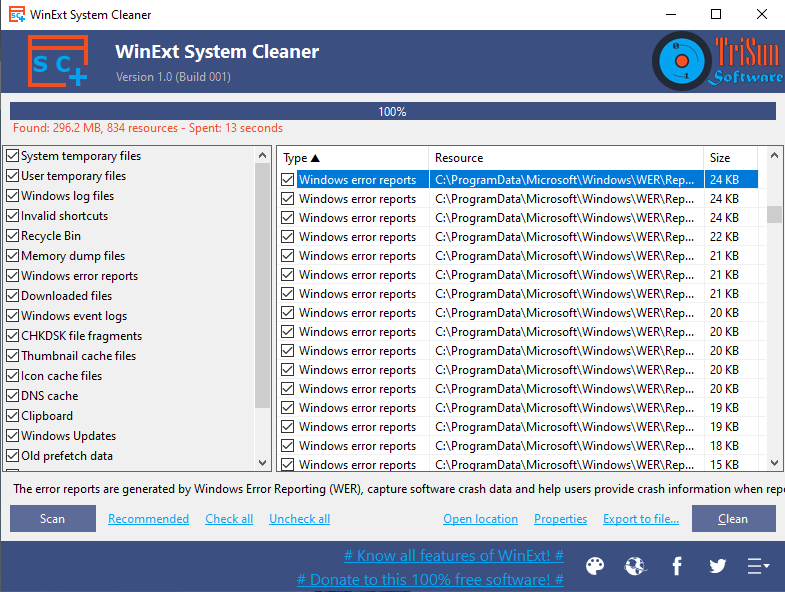Click the category list scrollbar thumb

[x=262, y=285]
